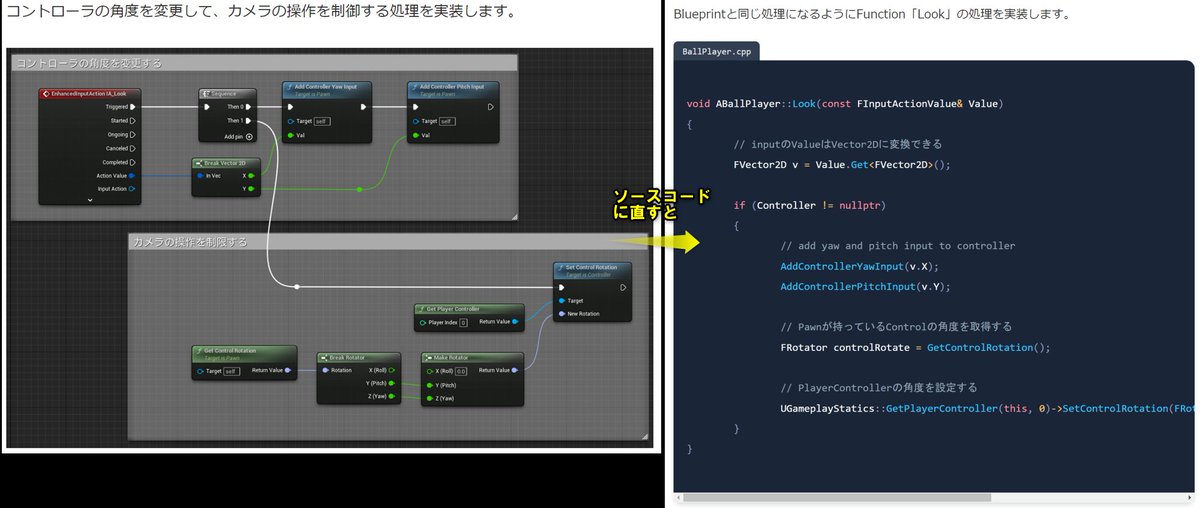Click the X (Roll) 0.0 value field

(462, 370)
